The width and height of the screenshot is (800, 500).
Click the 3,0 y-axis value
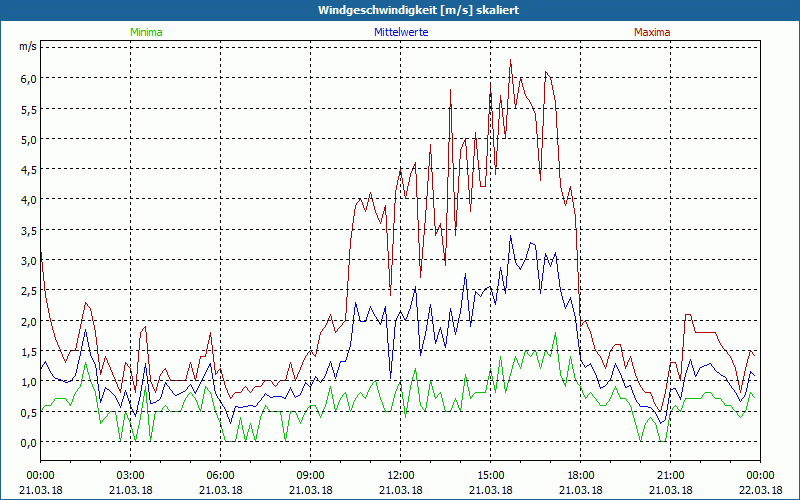(x=29, y=260)
